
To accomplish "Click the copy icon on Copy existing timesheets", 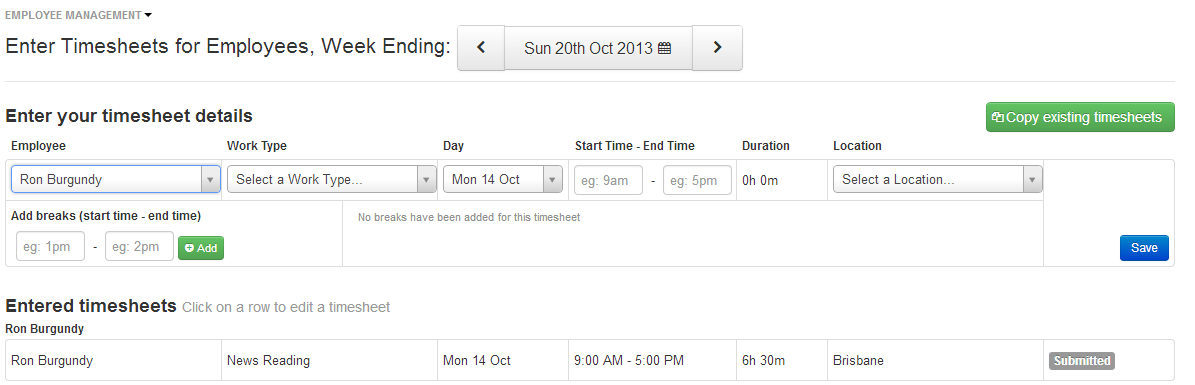I will click(x=998, y=117).
